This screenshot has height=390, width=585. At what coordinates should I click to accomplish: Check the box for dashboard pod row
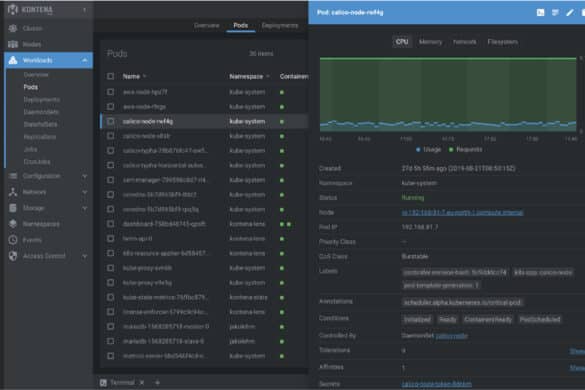click(x=110, y=224)
